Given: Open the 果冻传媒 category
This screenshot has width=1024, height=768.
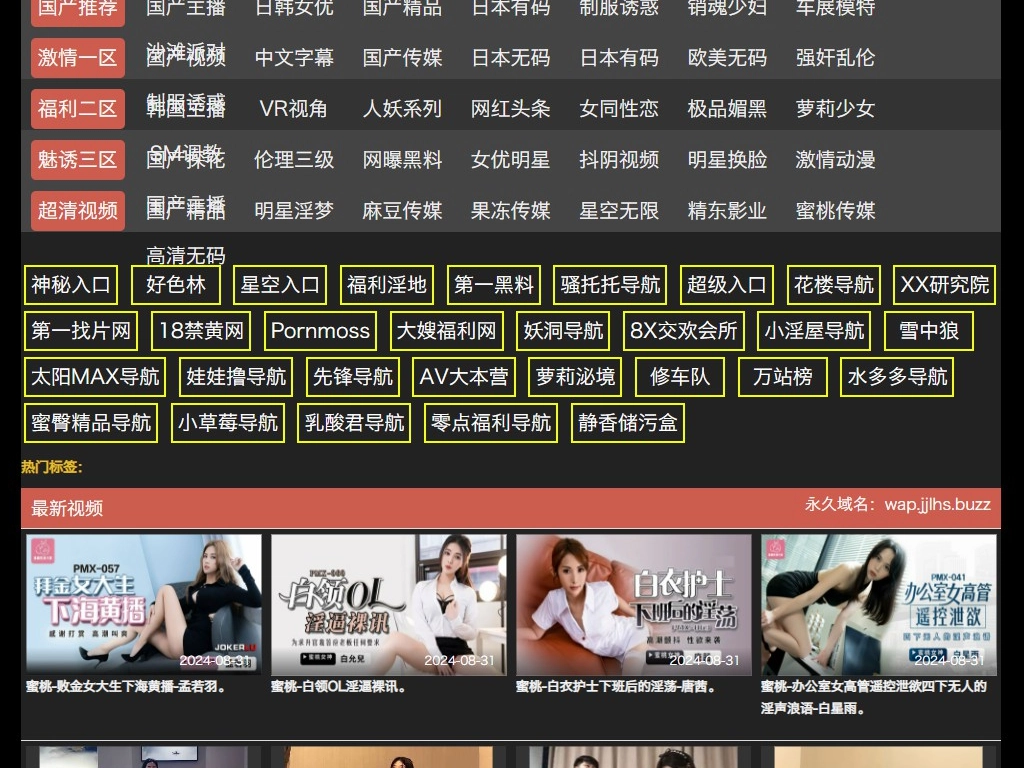Looking at the screenshot, I should tap(510, 211).
